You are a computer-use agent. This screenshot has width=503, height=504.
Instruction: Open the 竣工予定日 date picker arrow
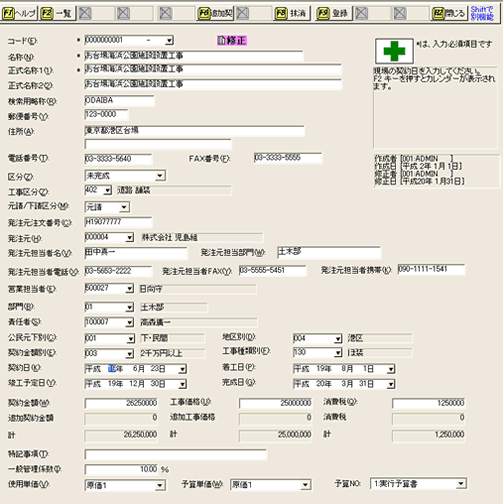pyautogui.click(x=182, y=384)
